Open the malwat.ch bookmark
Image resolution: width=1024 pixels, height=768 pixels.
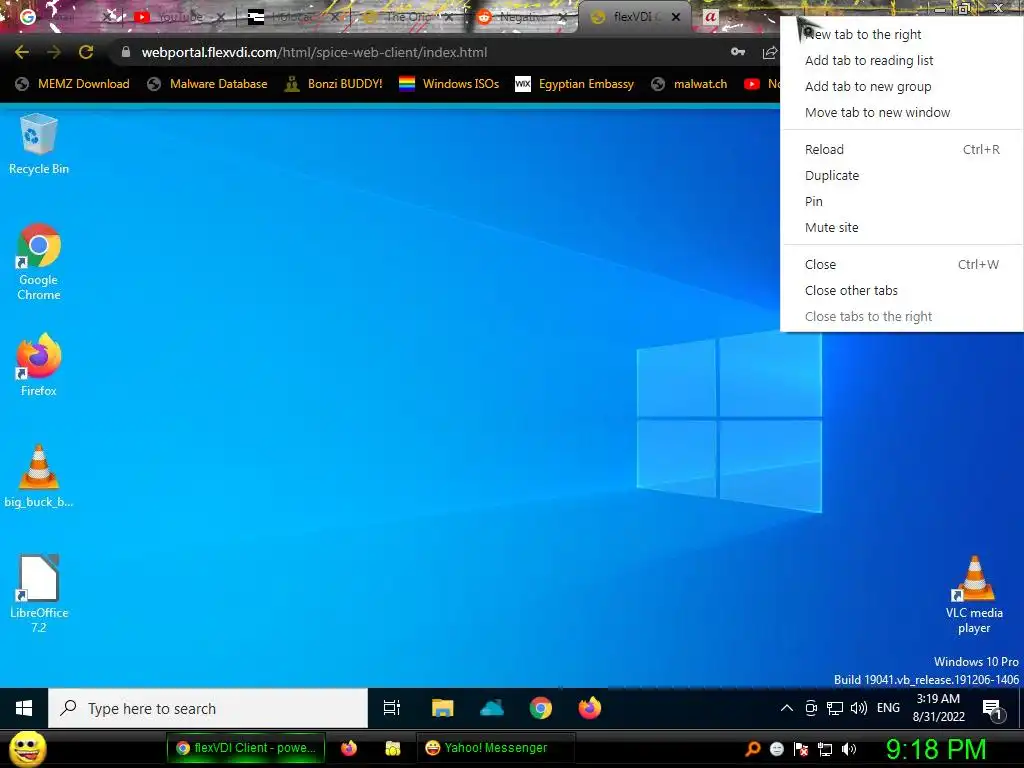pos(690,84)
